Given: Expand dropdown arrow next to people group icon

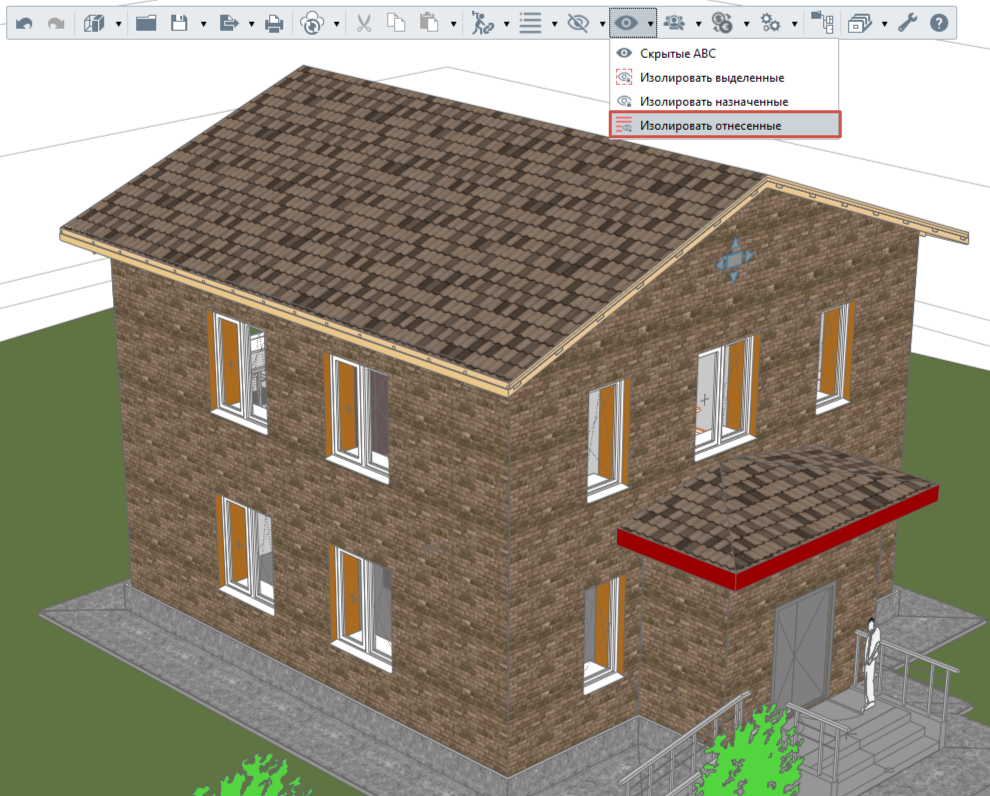Looking at the screenshot, I should (x=698, y=25).
